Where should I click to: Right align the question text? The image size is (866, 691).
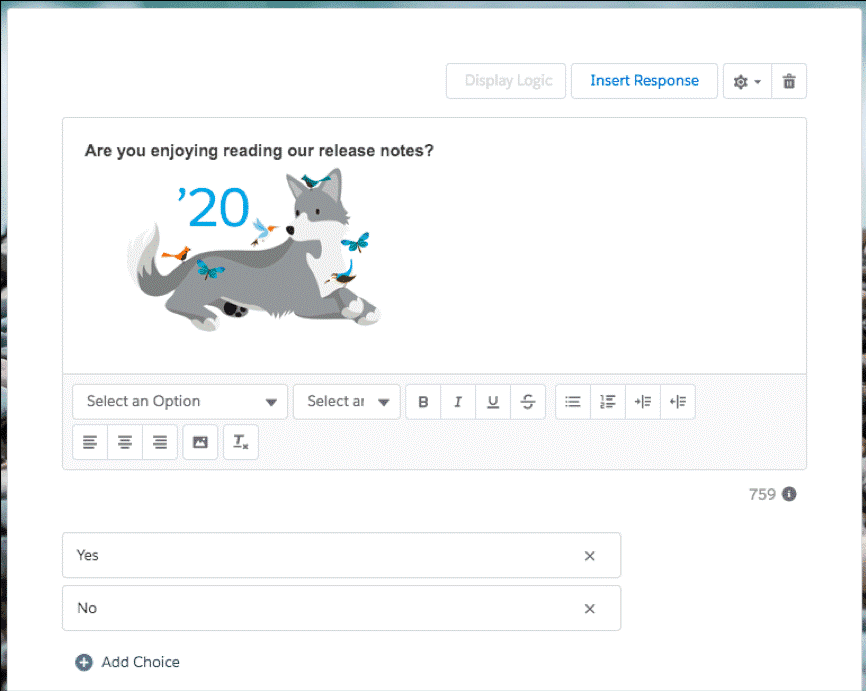point(160,442)
